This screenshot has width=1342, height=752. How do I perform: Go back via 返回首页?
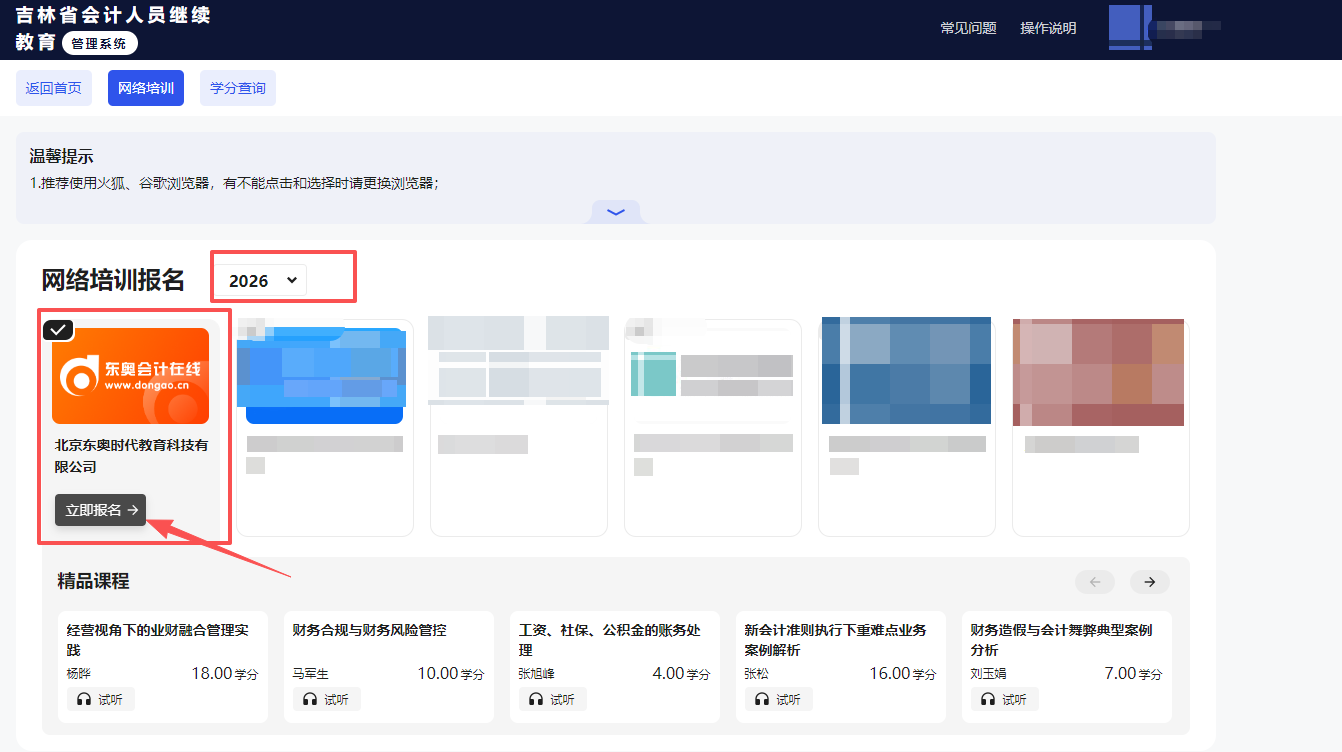(54, 88)
